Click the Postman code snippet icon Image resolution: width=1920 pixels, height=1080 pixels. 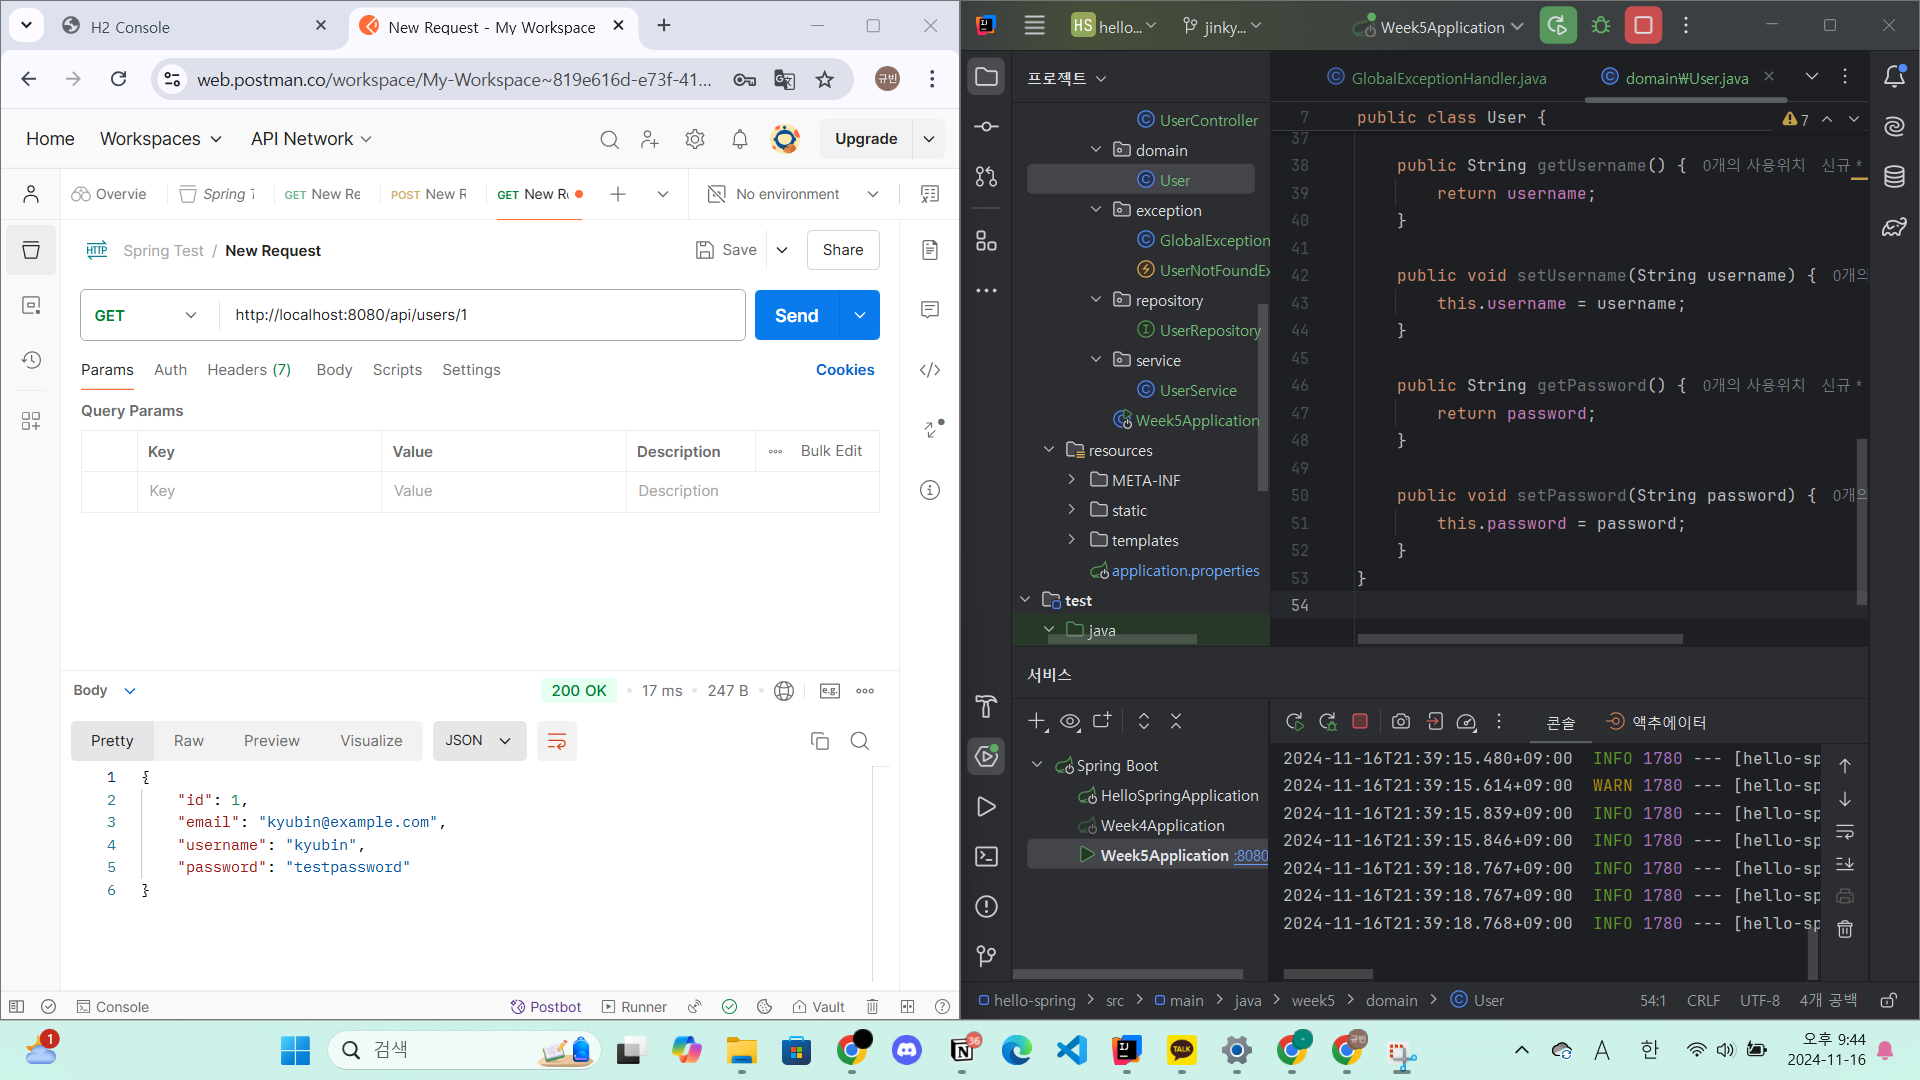coord(929,370)
